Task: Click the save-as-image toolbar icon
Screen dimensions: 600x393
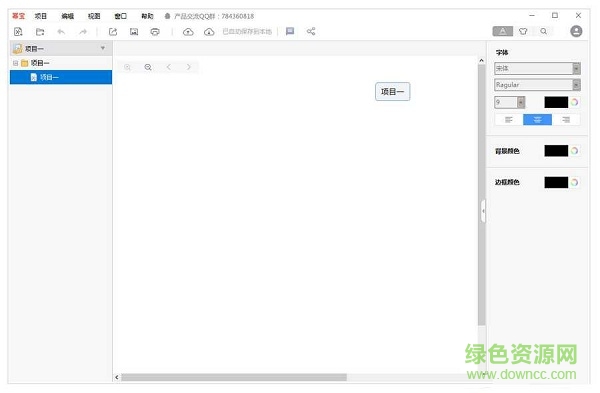Action: pyautogui.click(x=134, y=32)
